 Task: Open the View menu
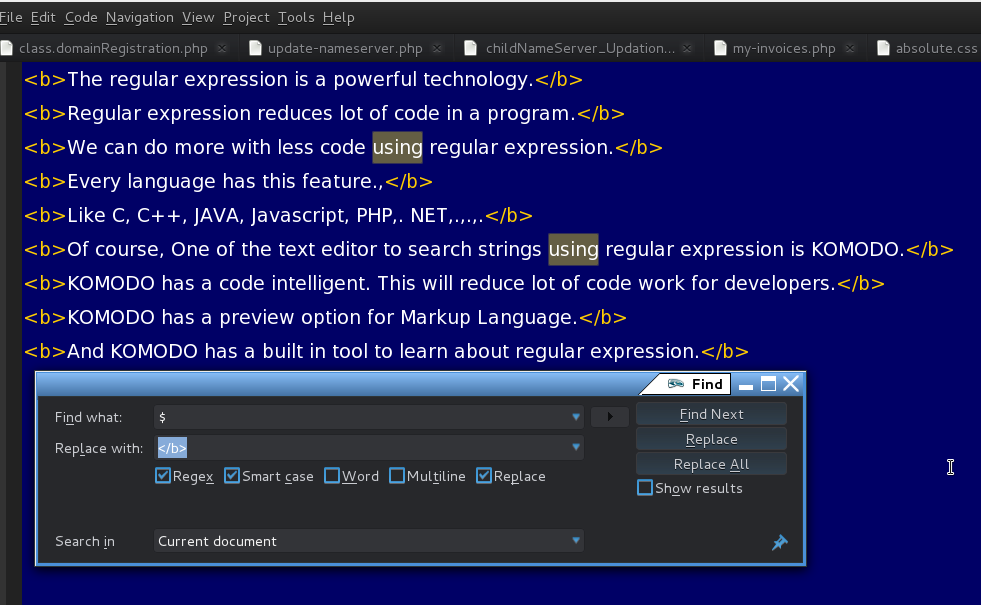pos(198,18)
